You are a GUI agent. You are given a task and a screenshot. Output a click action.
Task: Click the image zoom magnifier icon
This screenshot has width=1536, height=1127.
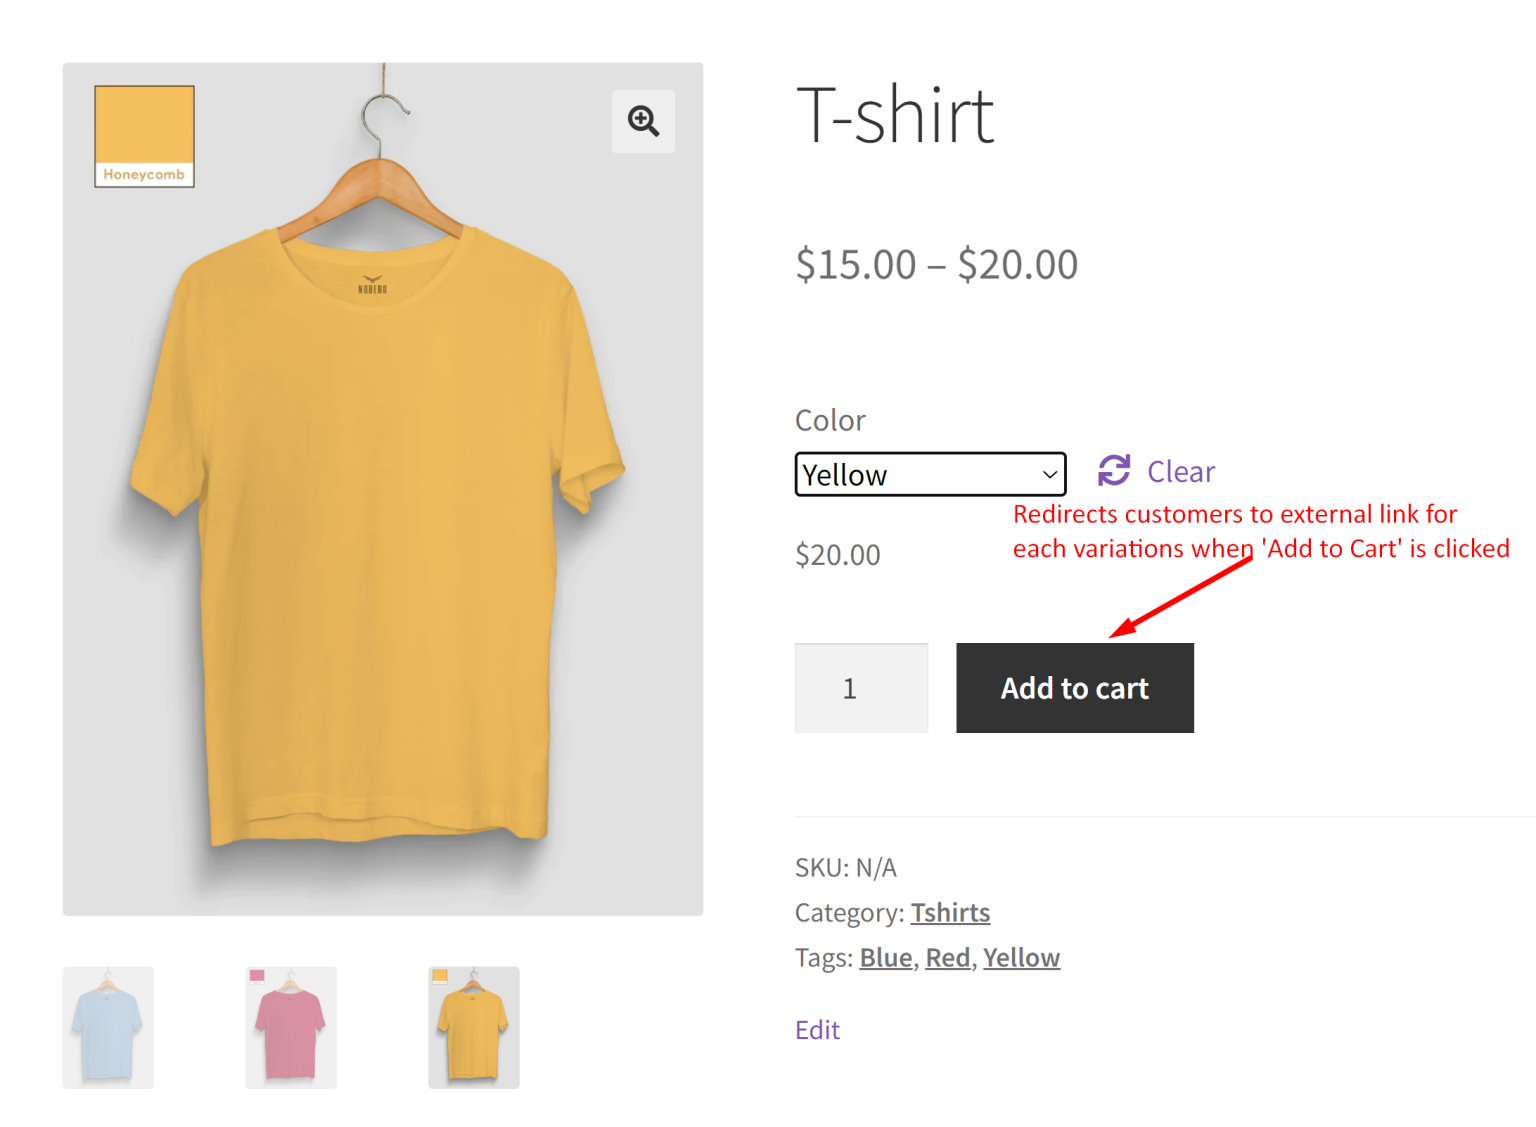643,121
